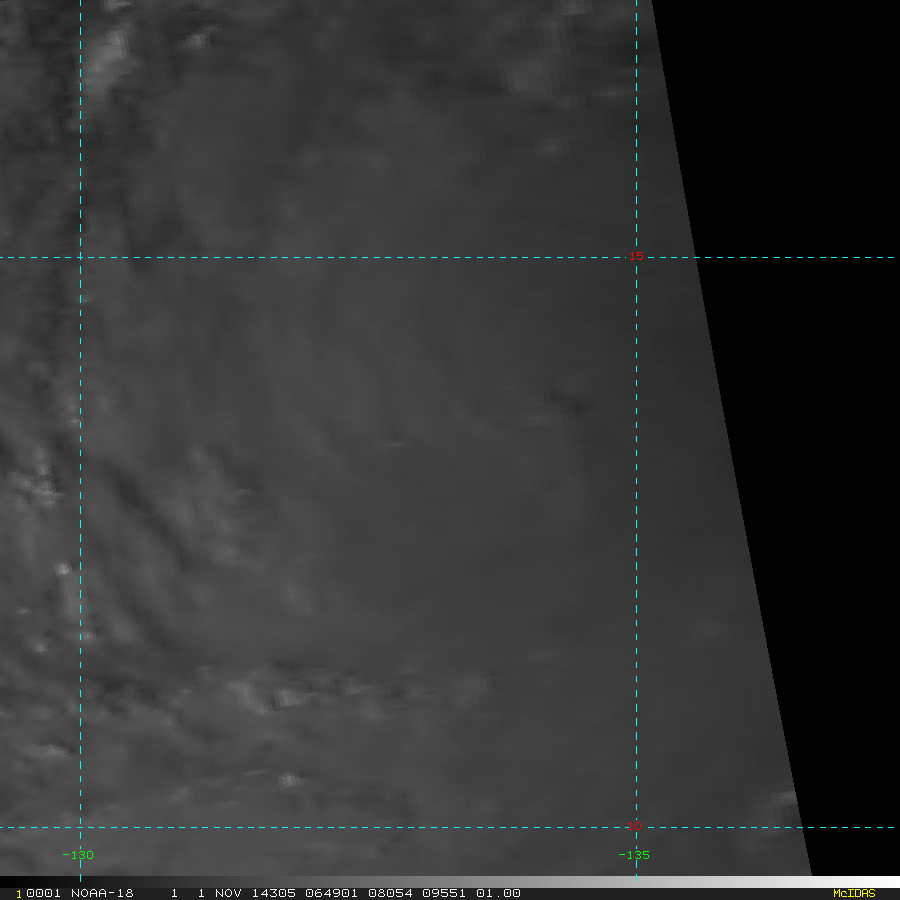Viewport: 900px width, 900px height.
Task: Click the green longitude label -130
Action: [77, 855]
